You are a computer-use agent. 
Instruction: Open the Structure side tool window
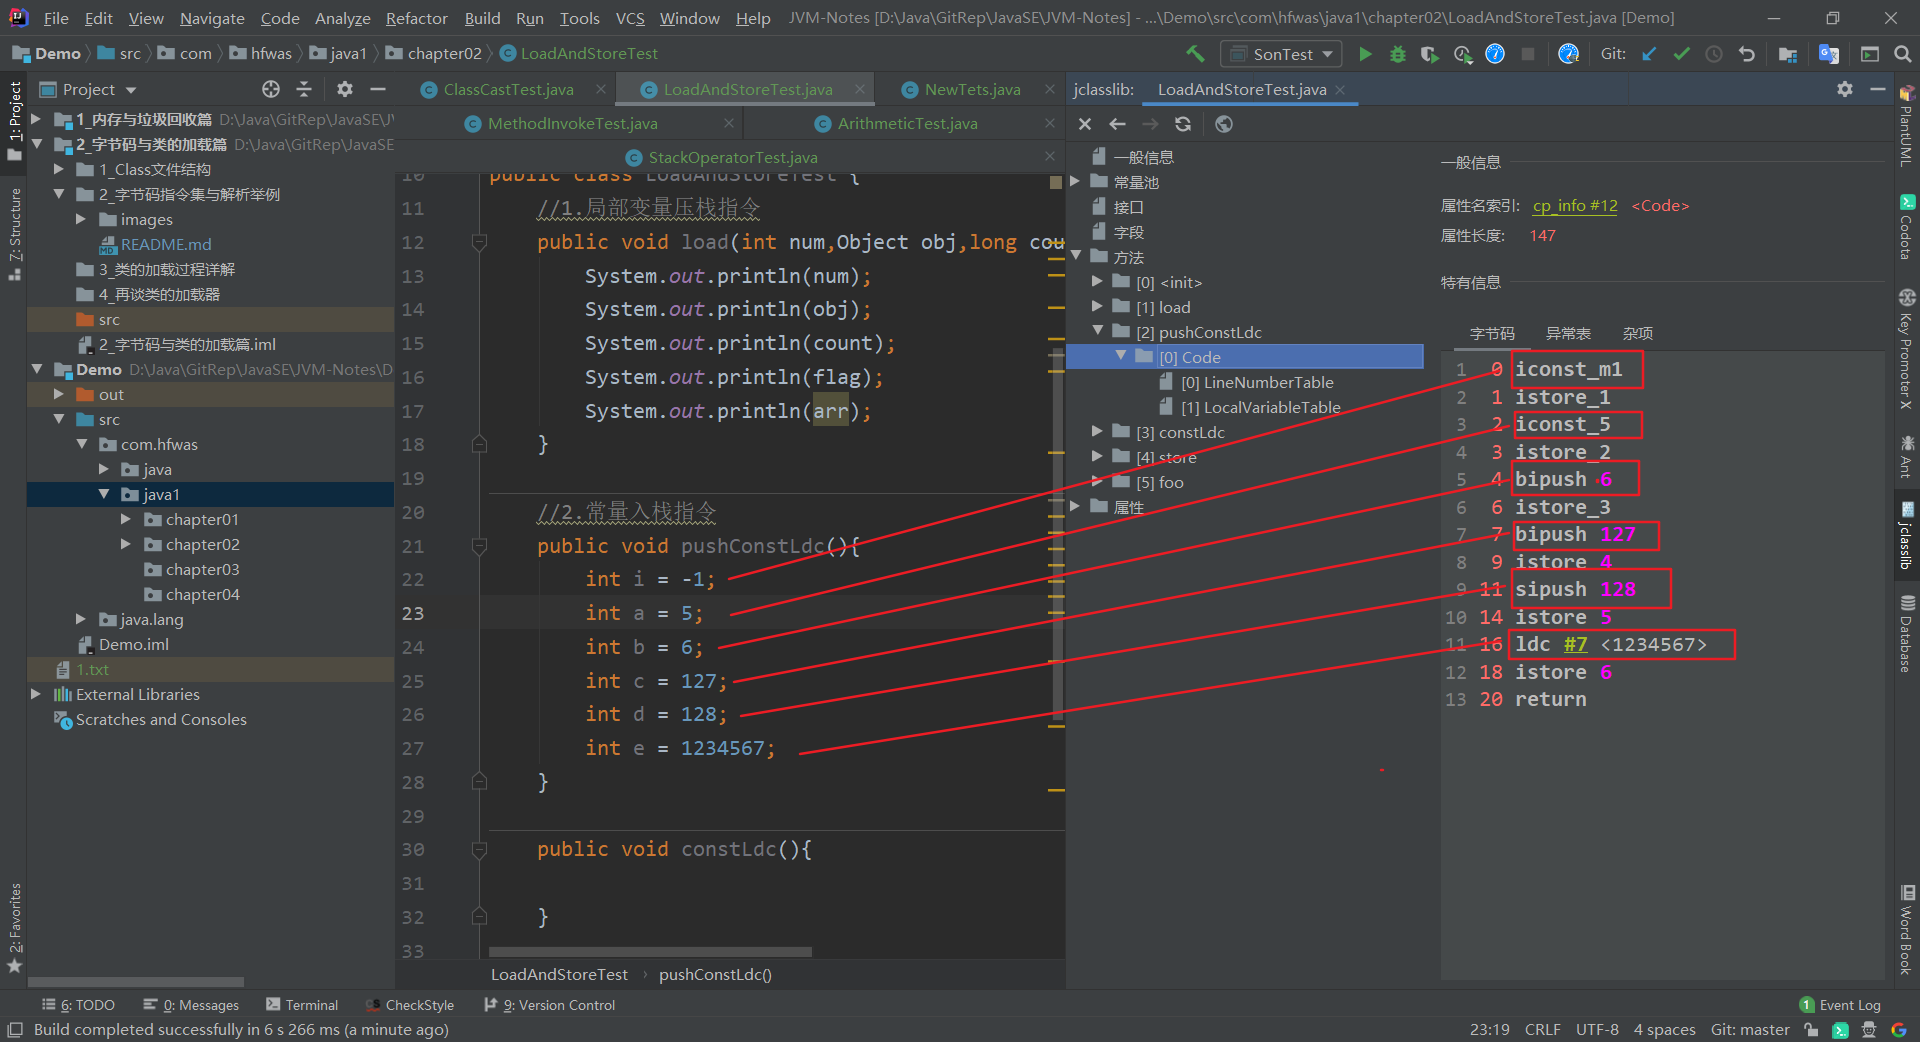click(14, 235)
